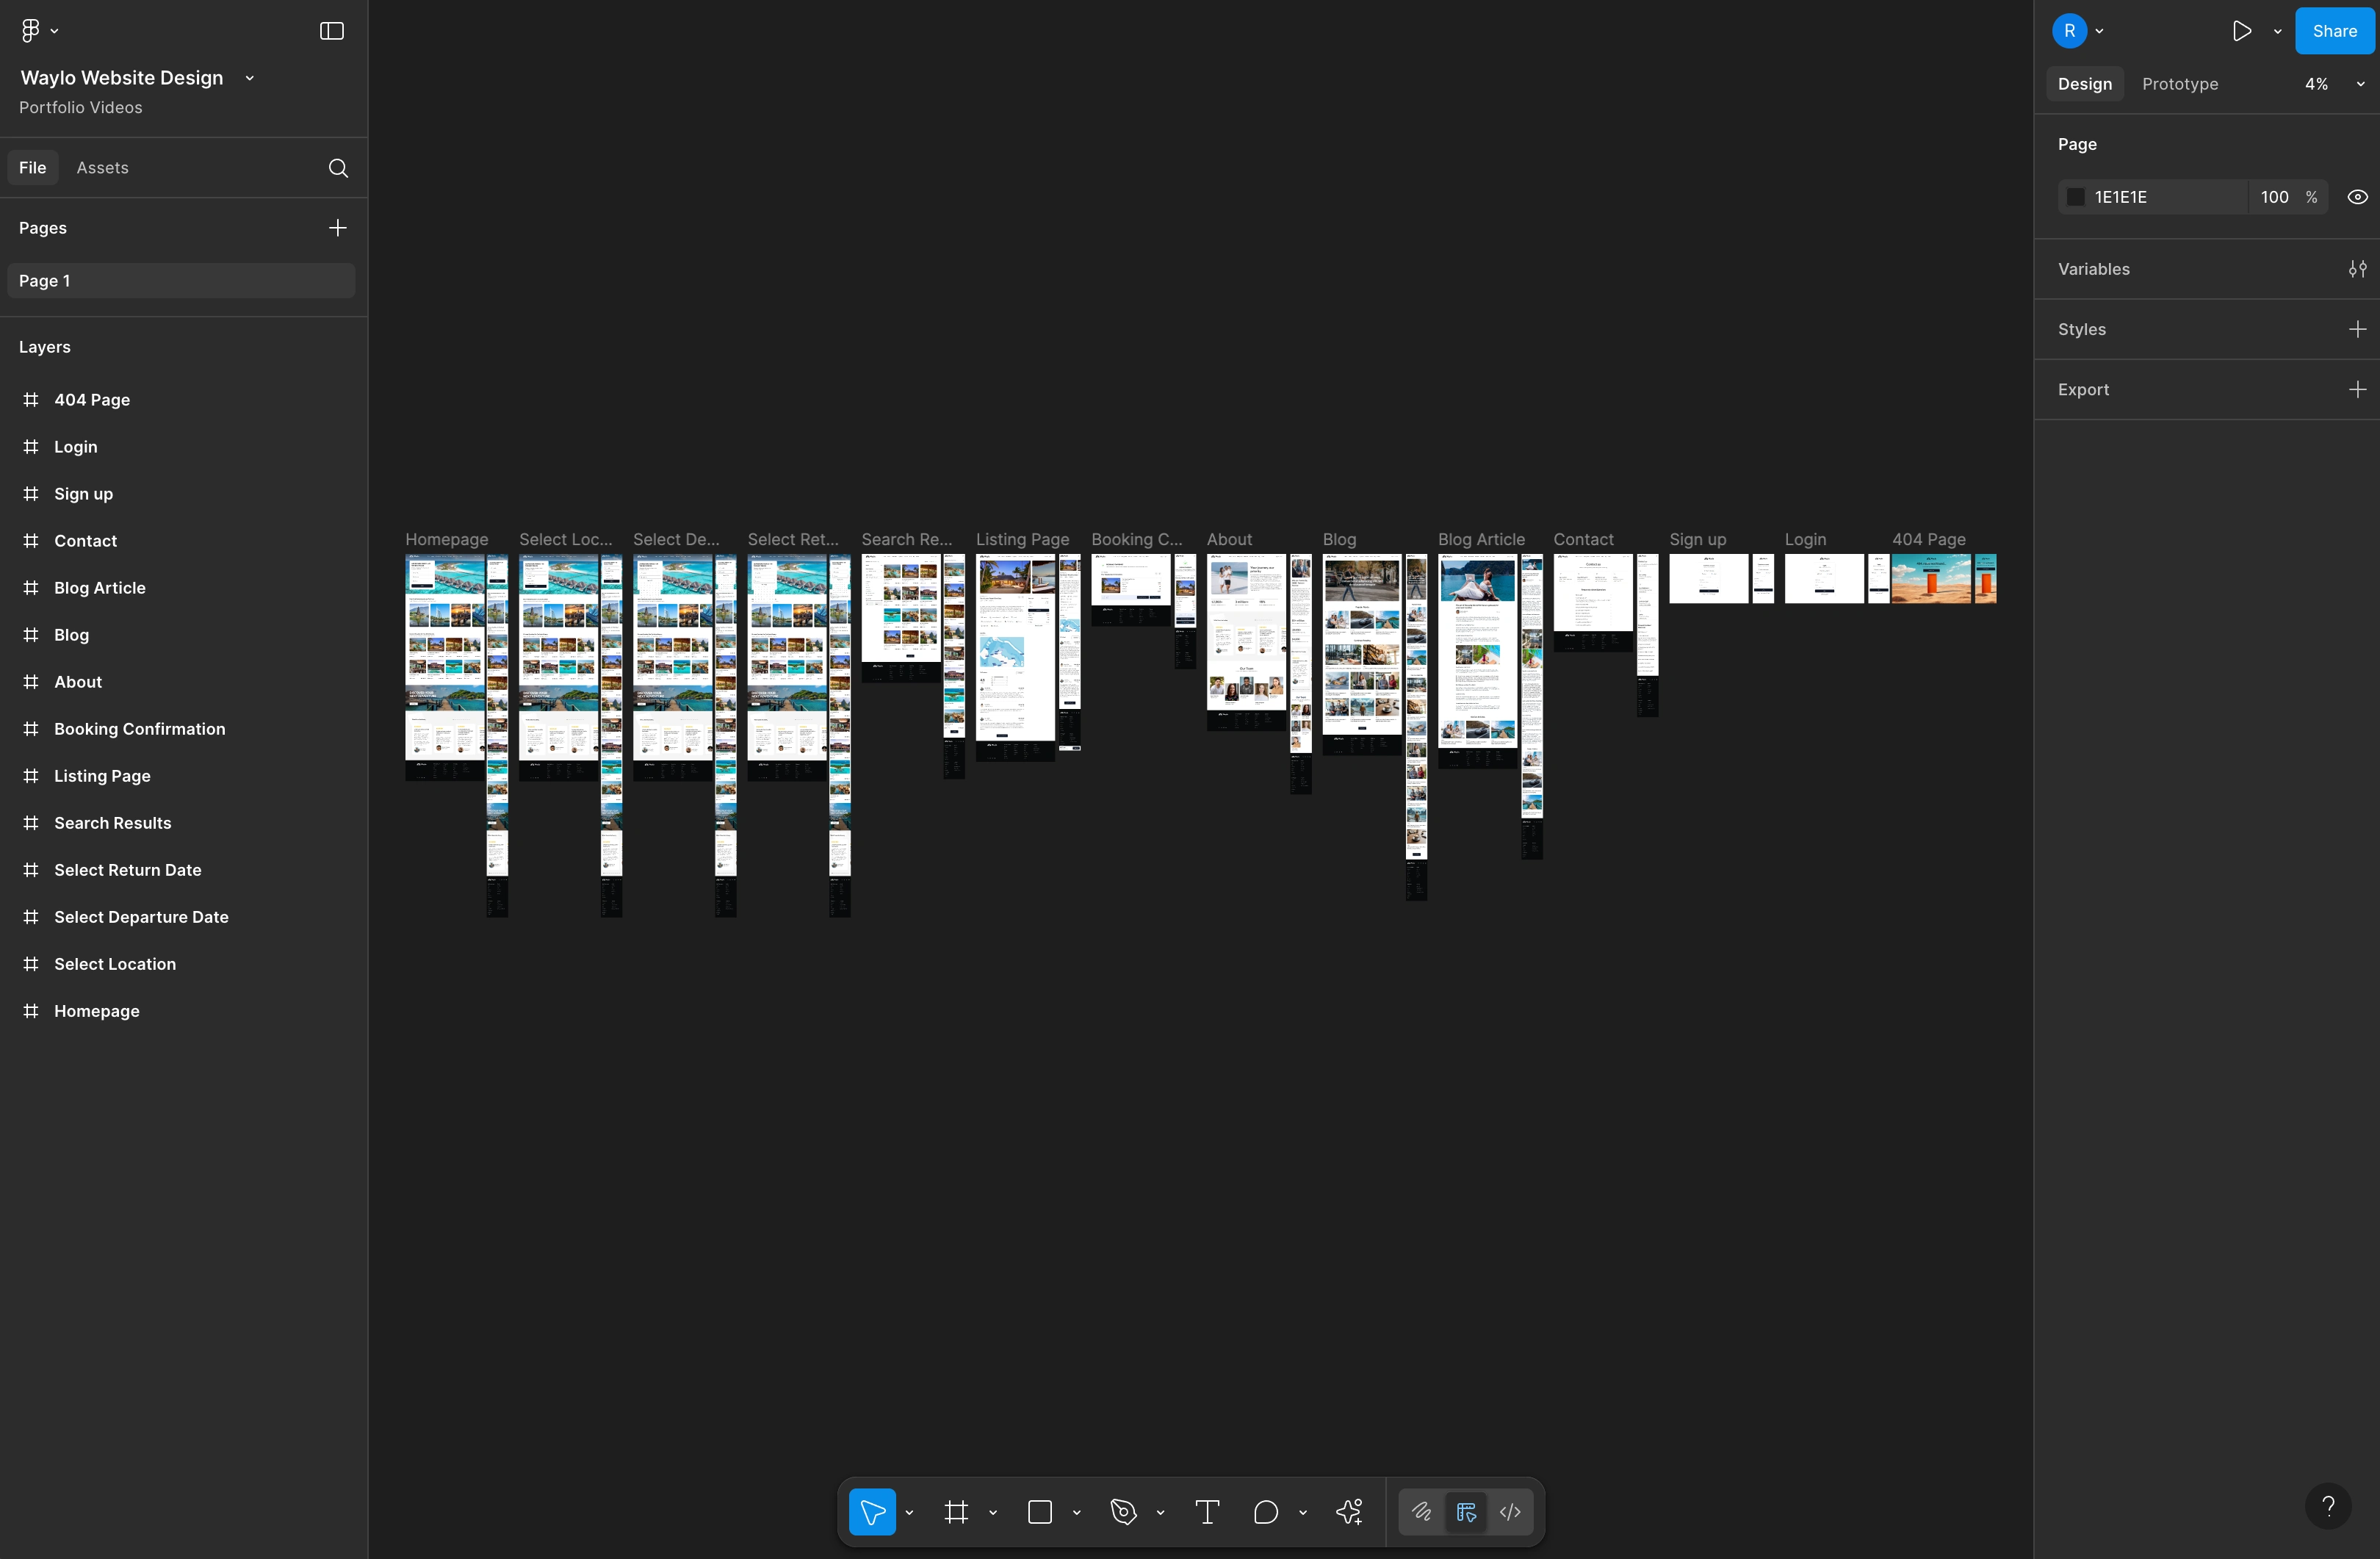Select the Pen tool
Image resolution: width=2380 pixels, height=1559 pixels.
1123,1511
